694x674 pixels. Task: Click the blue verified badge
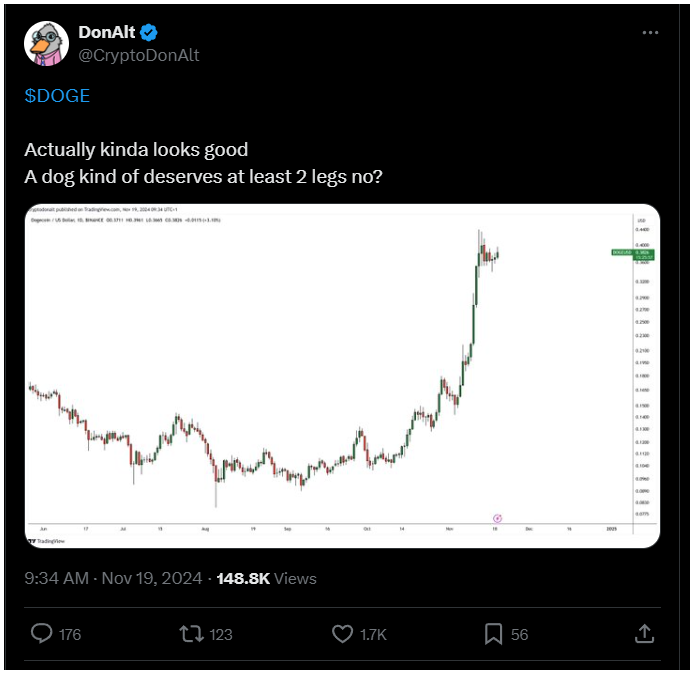tap(149, 32)
